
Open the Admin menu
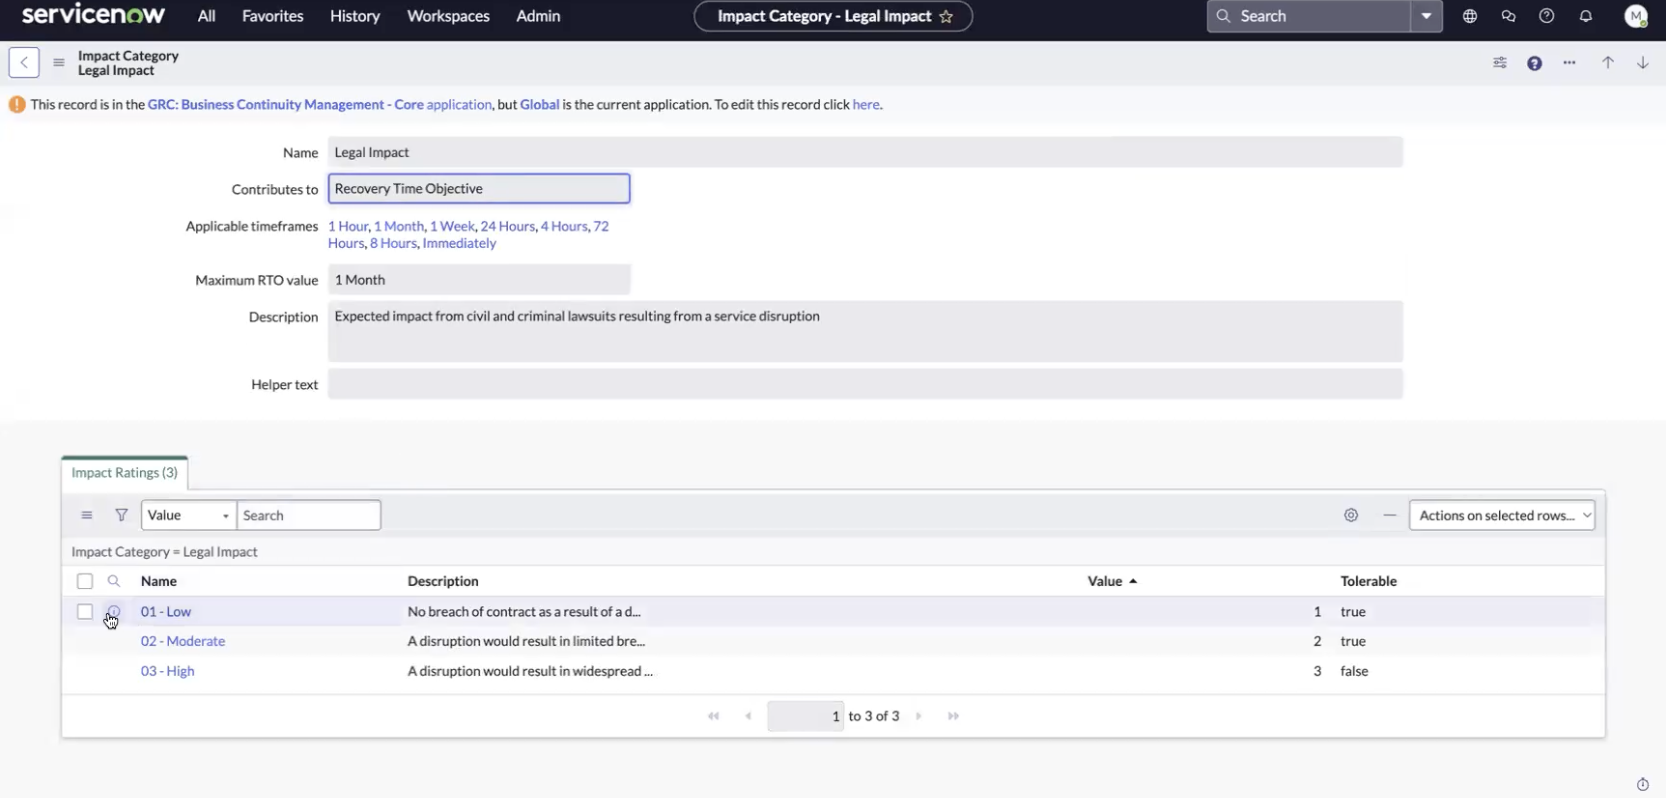coord(538,16)
